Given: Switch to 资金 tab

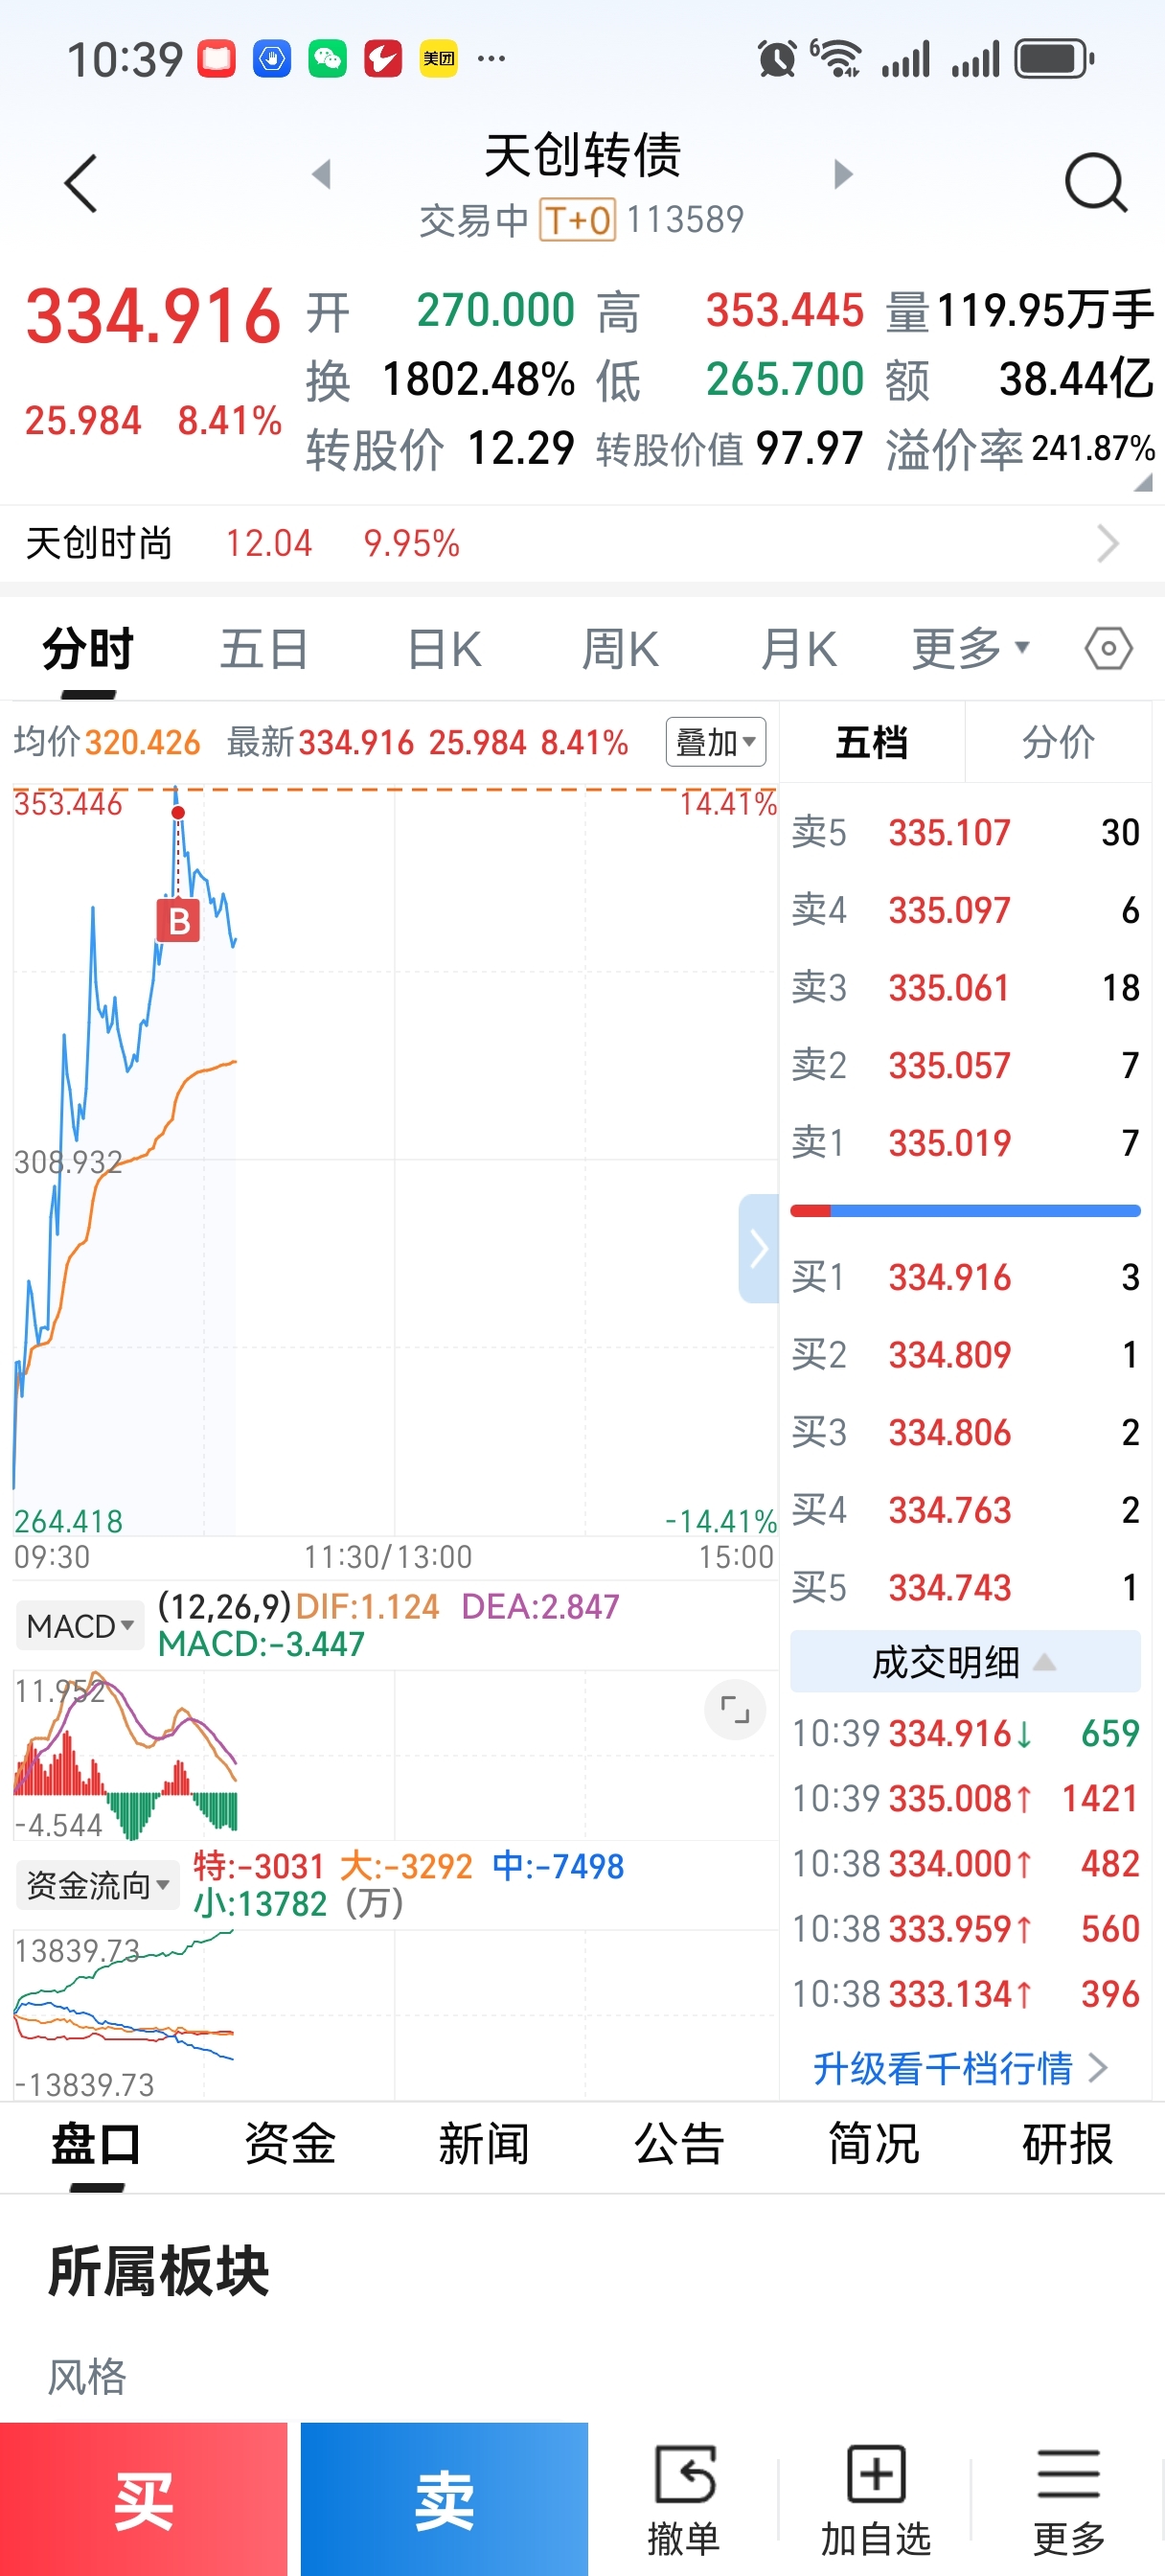Looking at the screenshot, I should click(290, 2145).
